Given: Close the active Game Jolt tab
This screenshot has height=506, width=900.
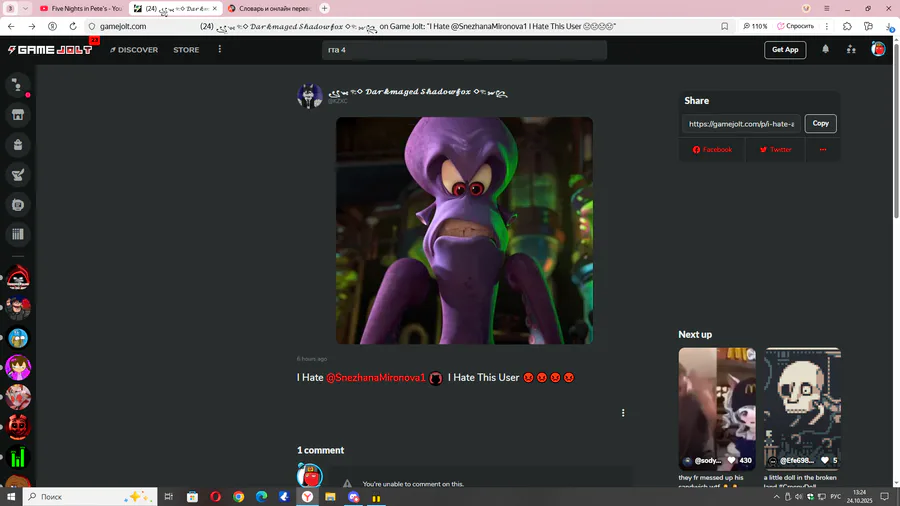Looking at the screenshot, I should click(215, 9).
